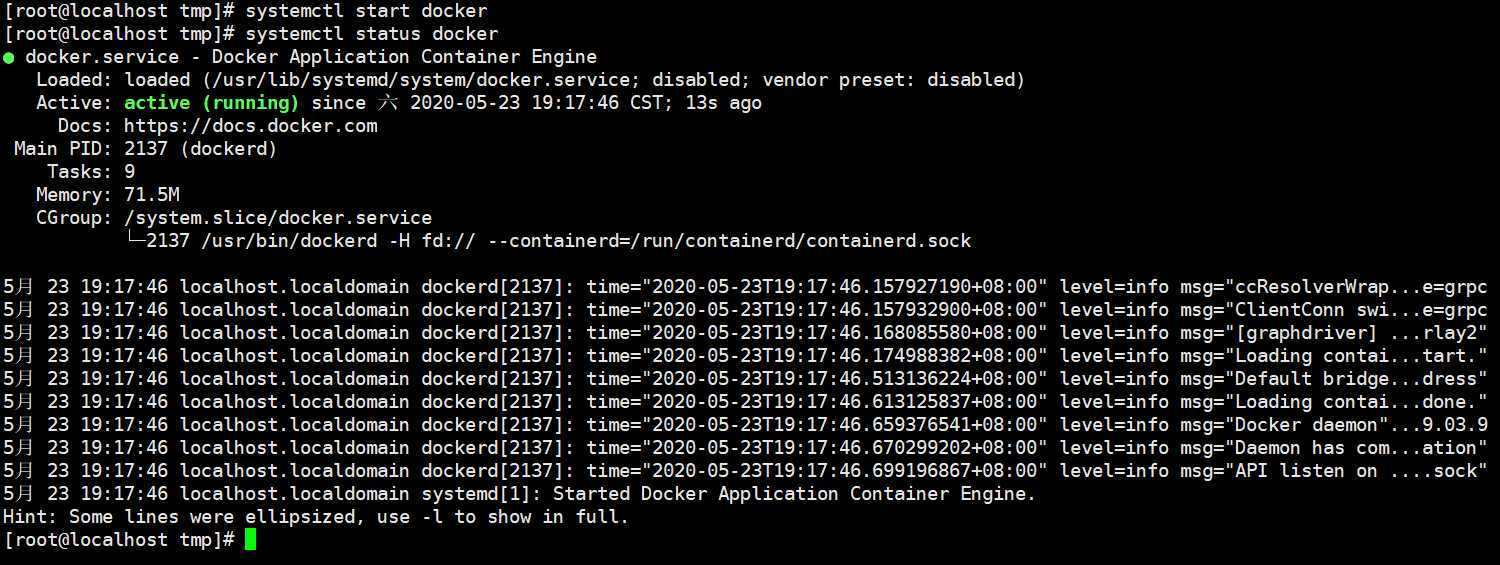Screen dimensions: 1500x565
Task: Click the 'systemctl start docker' command text
Action: point(366,12)
